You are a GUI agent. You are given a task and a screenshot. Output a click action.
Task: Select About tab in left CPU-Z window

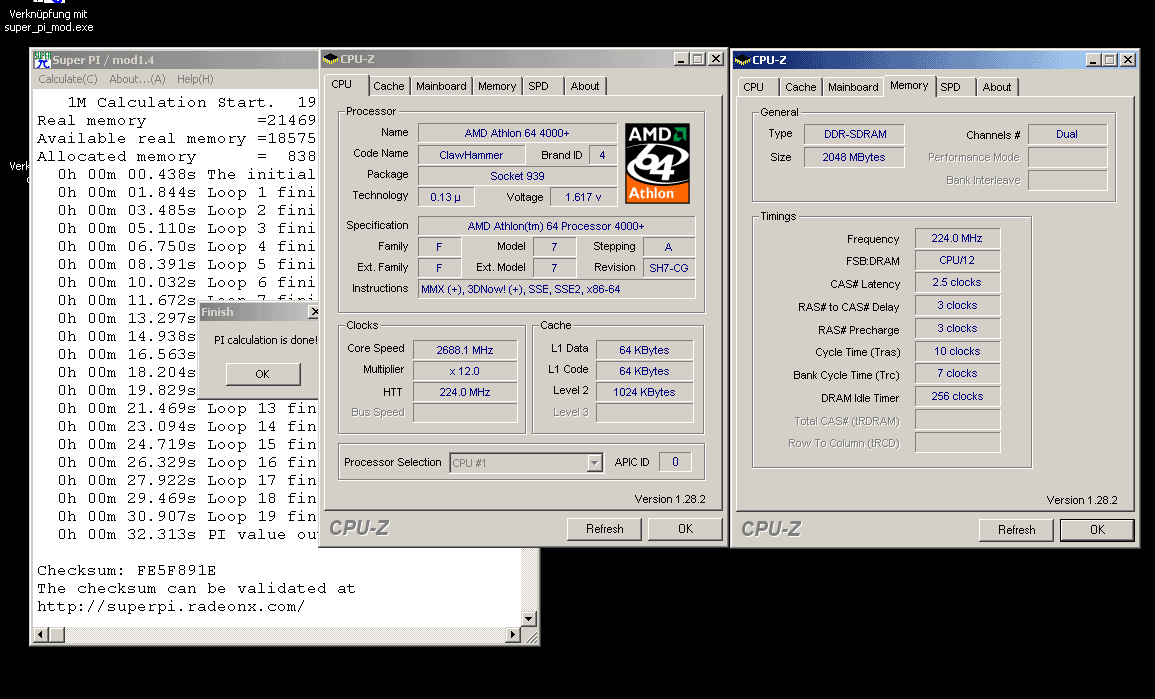click(x=585, y=86)
